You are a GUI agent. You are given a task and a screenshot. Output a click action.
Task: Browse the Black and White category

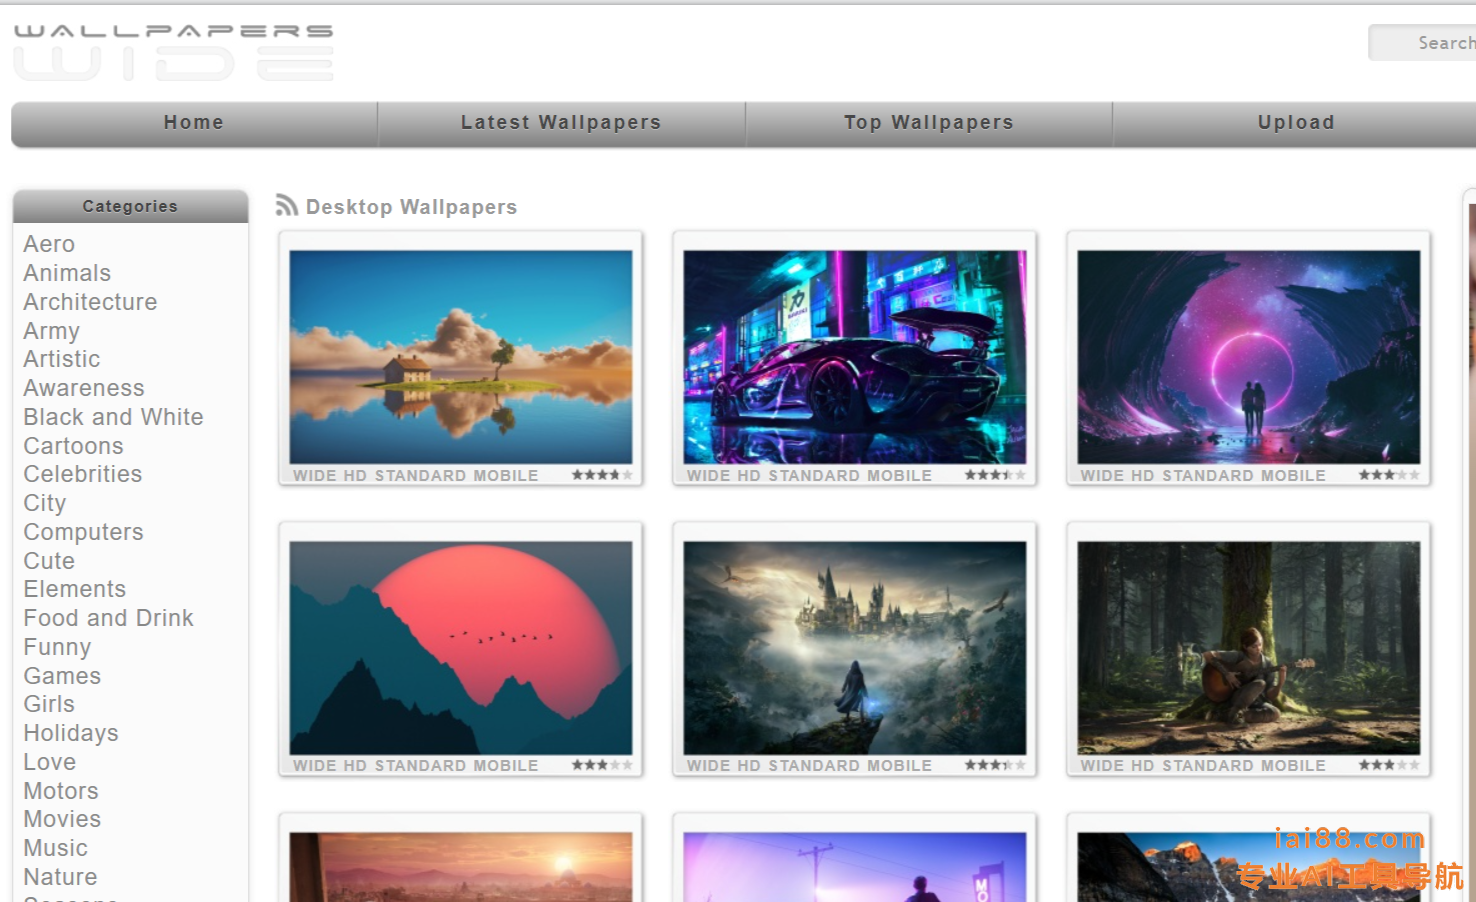(x=113, y=417)
